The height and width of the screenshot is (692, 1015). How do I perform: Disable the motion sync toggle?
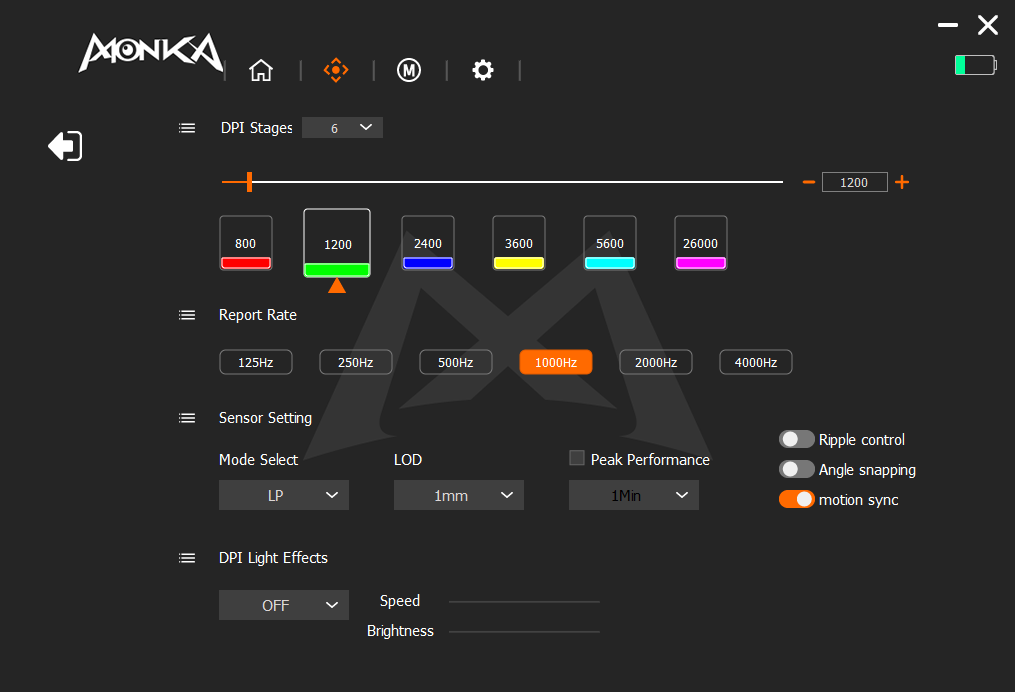(x=797, y=500)
